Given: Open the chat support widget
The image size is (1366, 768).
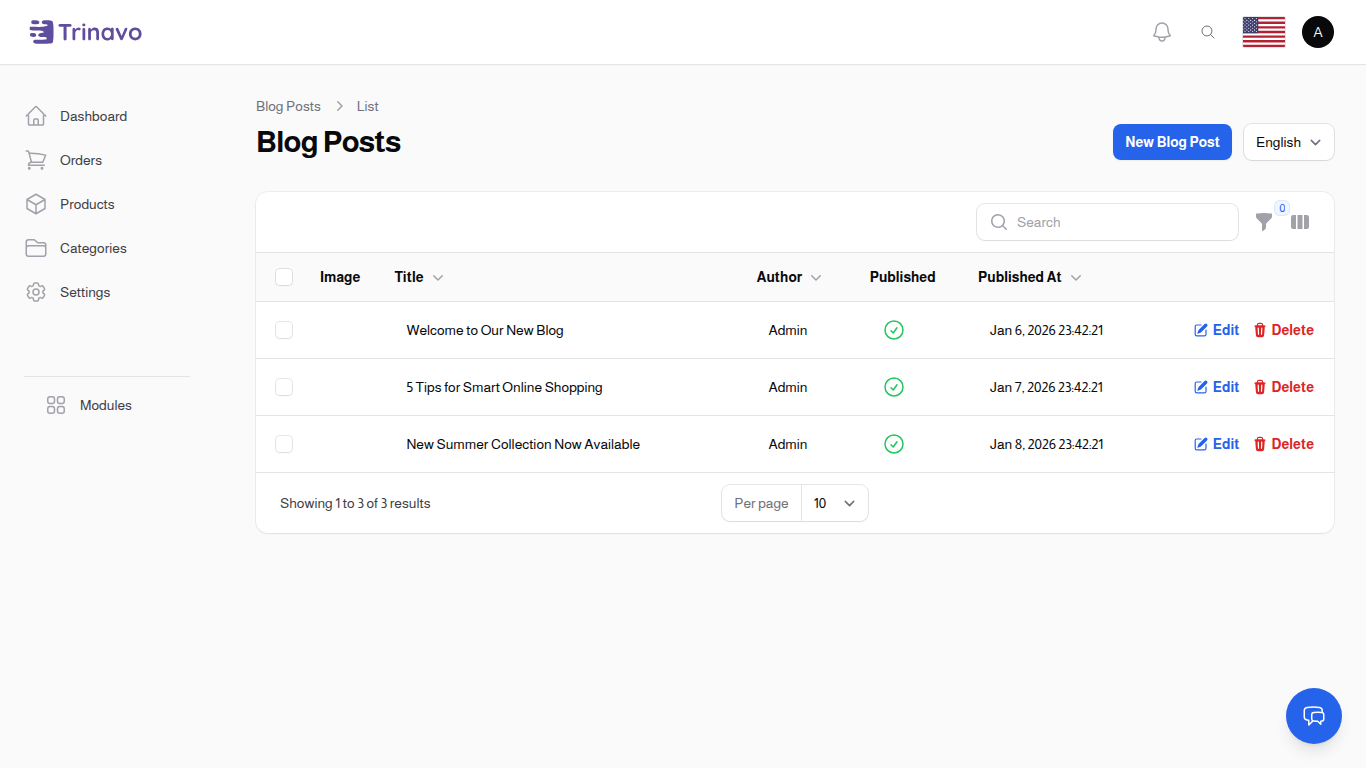Looking at the screenshot, I should point(1313,716).
